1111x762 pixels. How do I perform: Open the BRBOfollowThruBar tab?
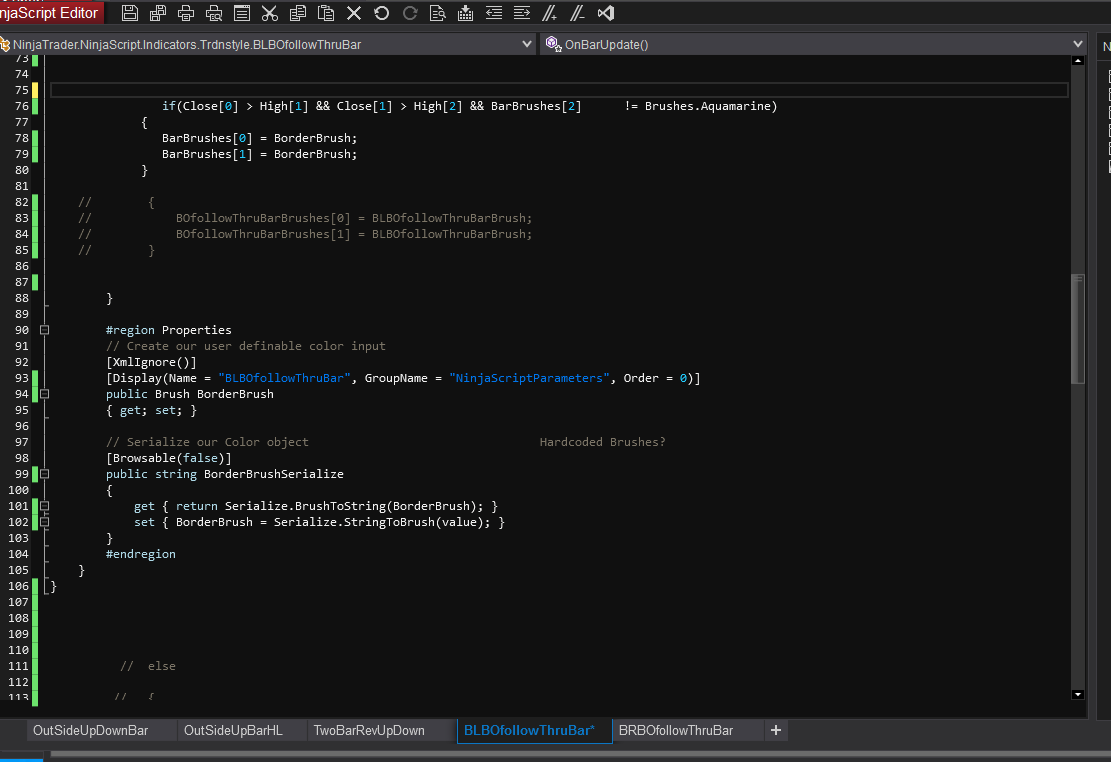coord(676,731)
